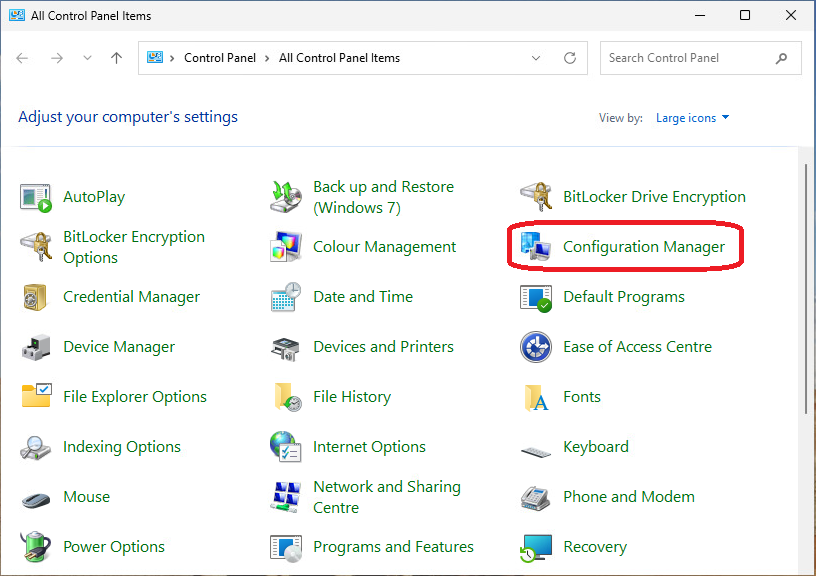Click the vertical scrollbar on the right
This screenshot has height=576, width=816.
pos(806,289)
